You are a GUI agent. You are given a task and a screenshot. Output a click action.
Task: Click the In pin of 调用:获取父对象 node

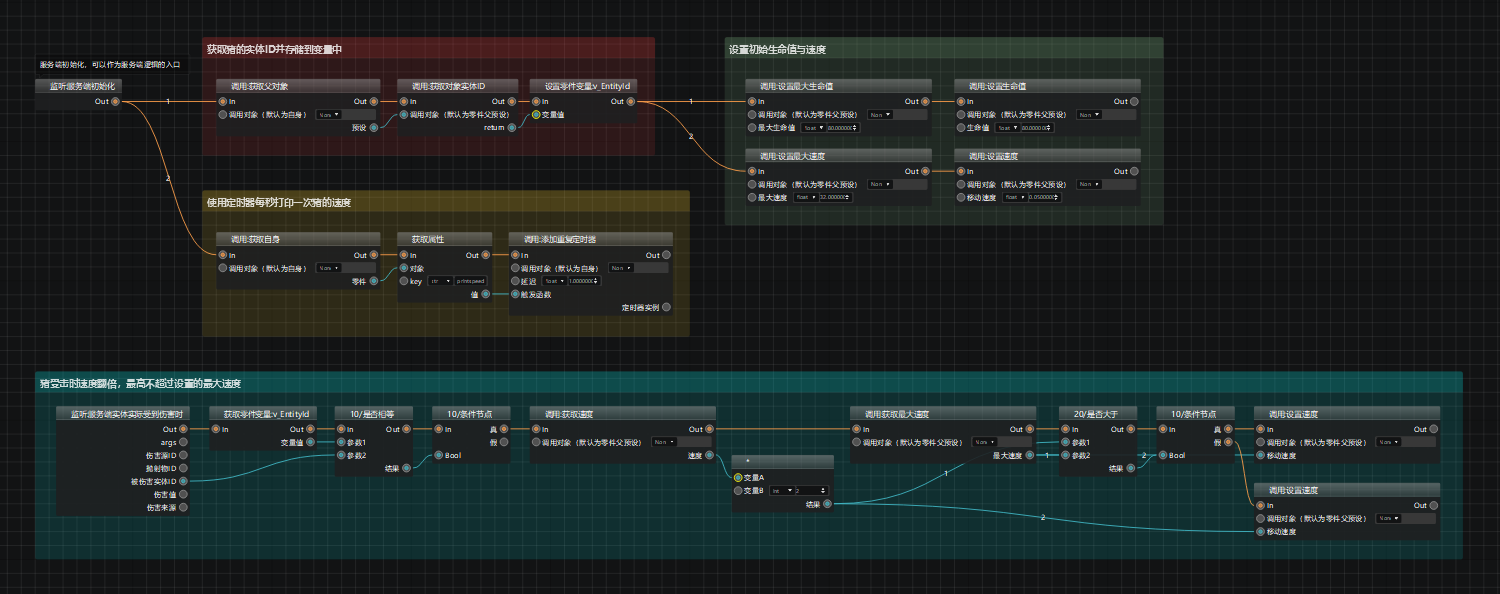pyautogui.click(x=223, y=101)
